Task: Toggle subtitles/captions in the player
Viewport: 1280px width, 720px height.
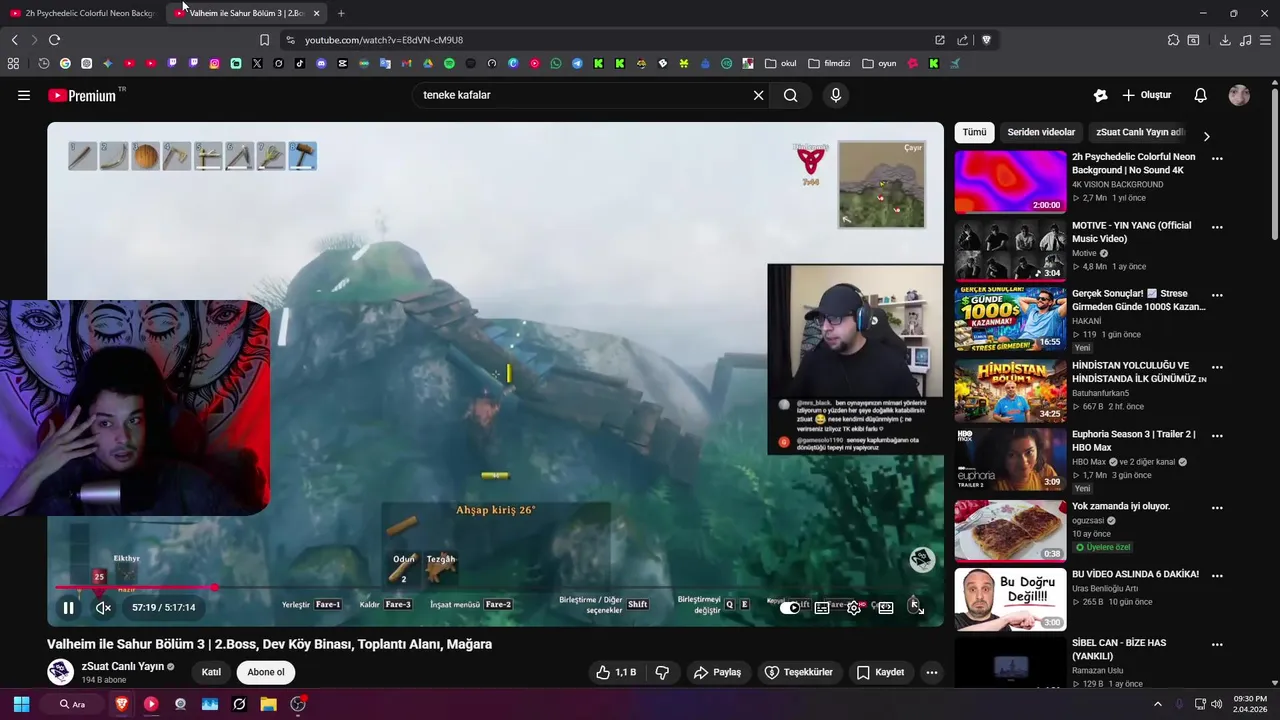Action: [822, 608]
